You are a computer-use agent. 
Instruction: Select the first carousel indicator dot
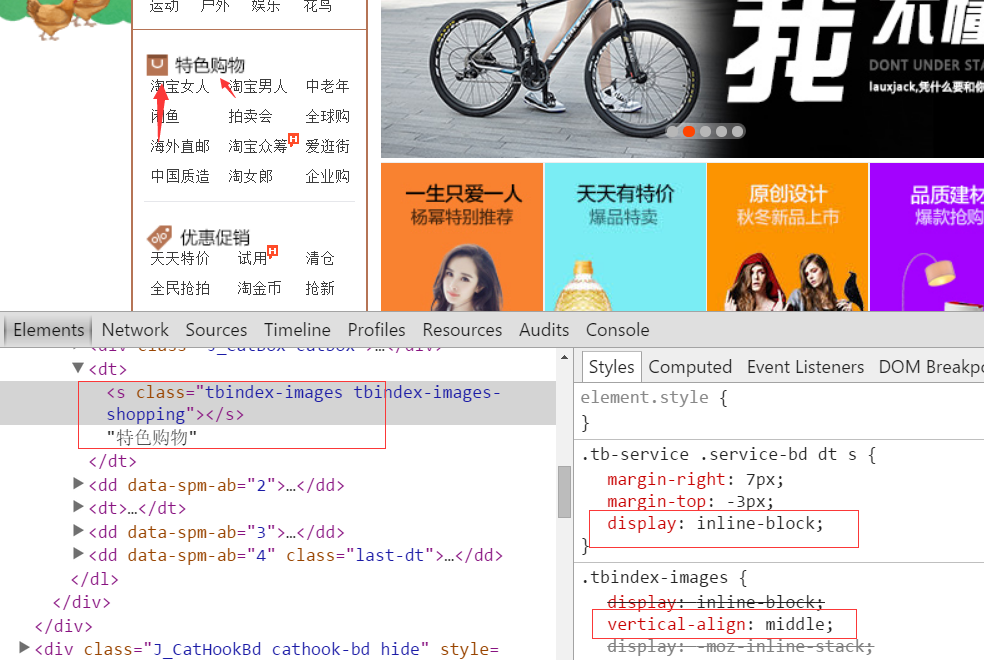point(673,131)
